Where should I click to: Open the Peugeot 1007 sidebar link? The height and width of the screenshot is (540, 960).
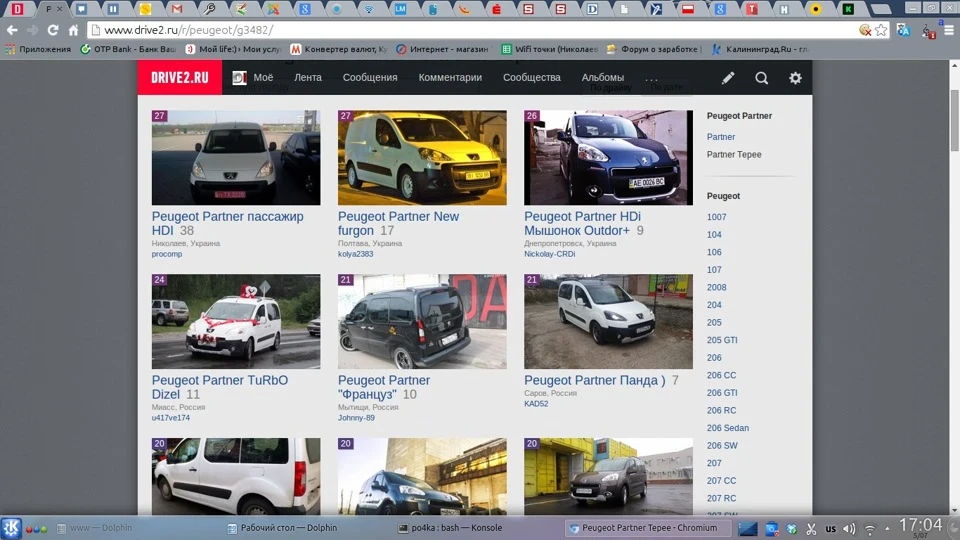click(x=716, y=217)
